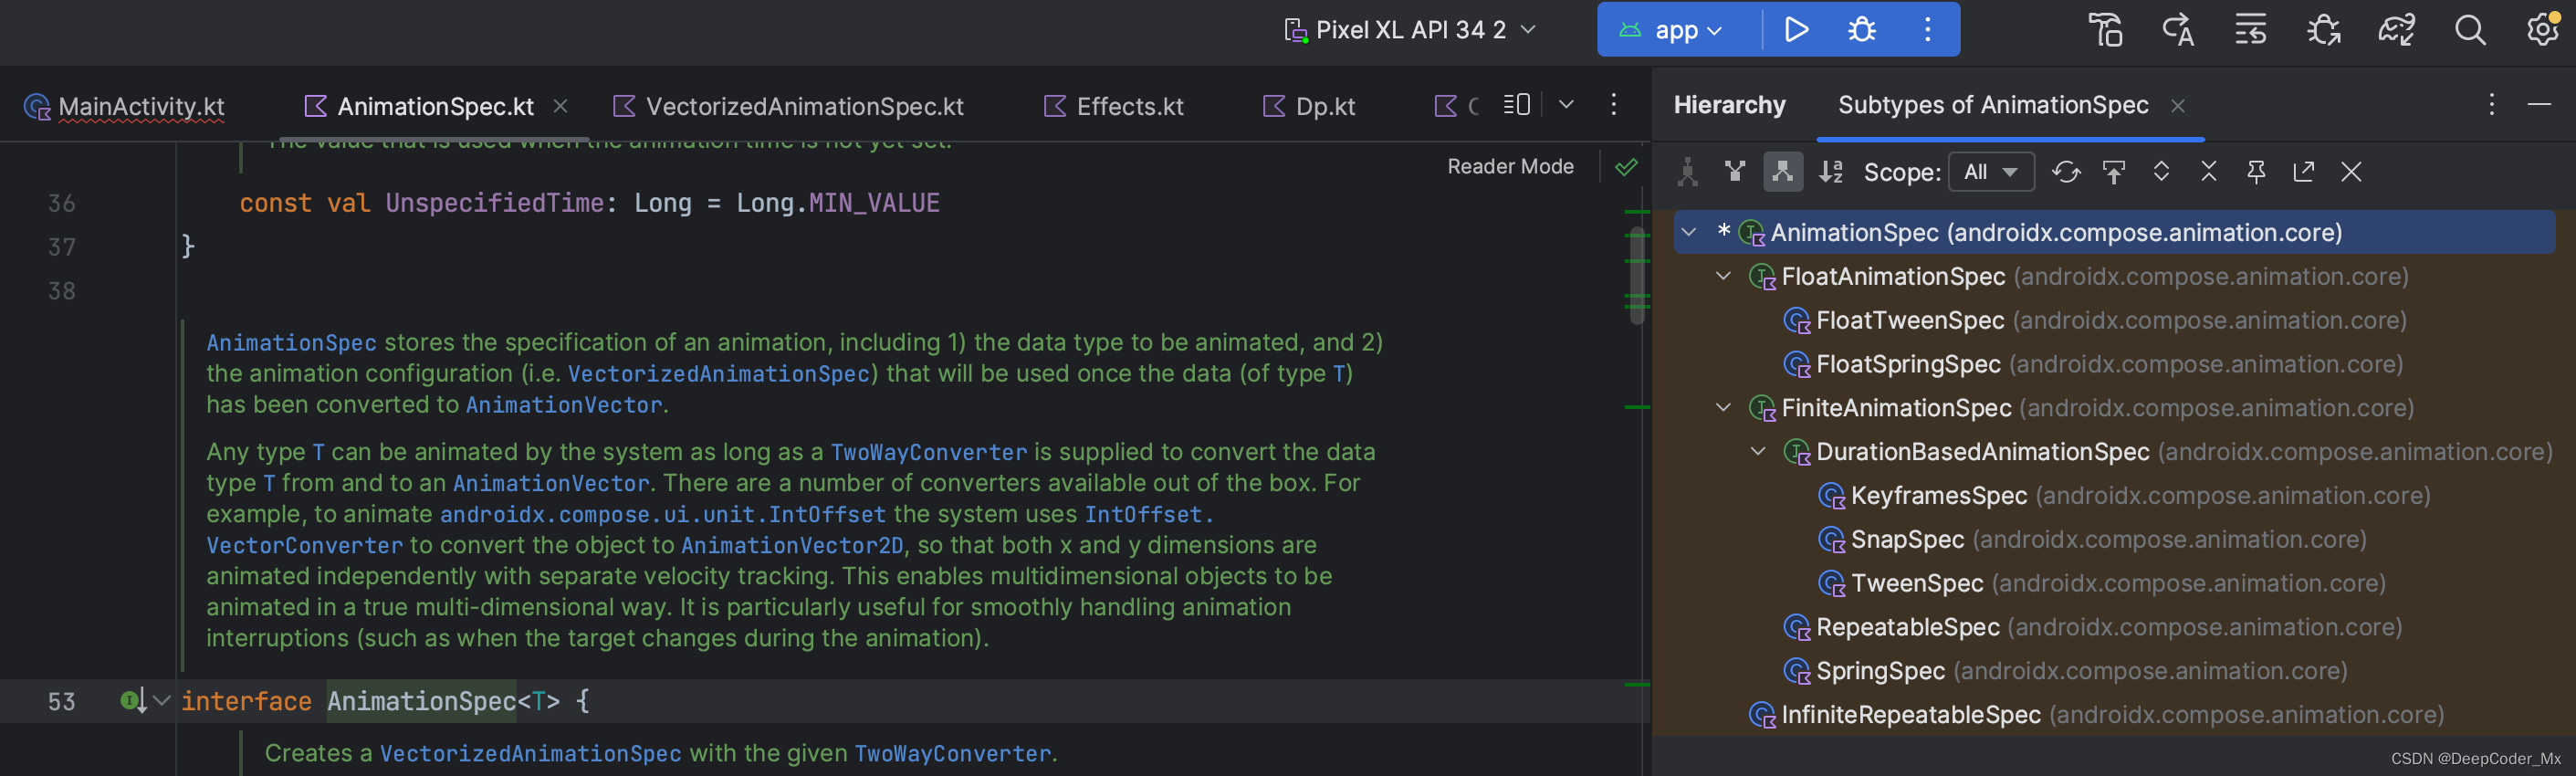Open IDE settings gear

point(2543,30)
